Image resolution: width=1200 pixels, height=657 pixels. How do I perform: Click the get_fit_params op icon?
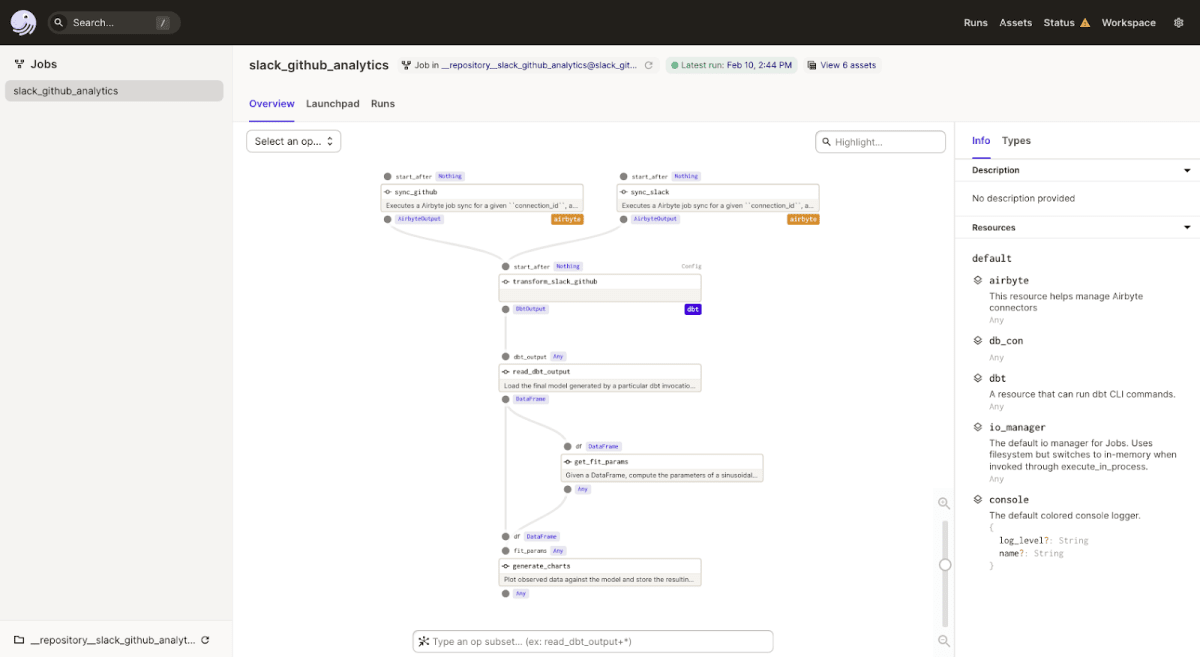[567, 462]
